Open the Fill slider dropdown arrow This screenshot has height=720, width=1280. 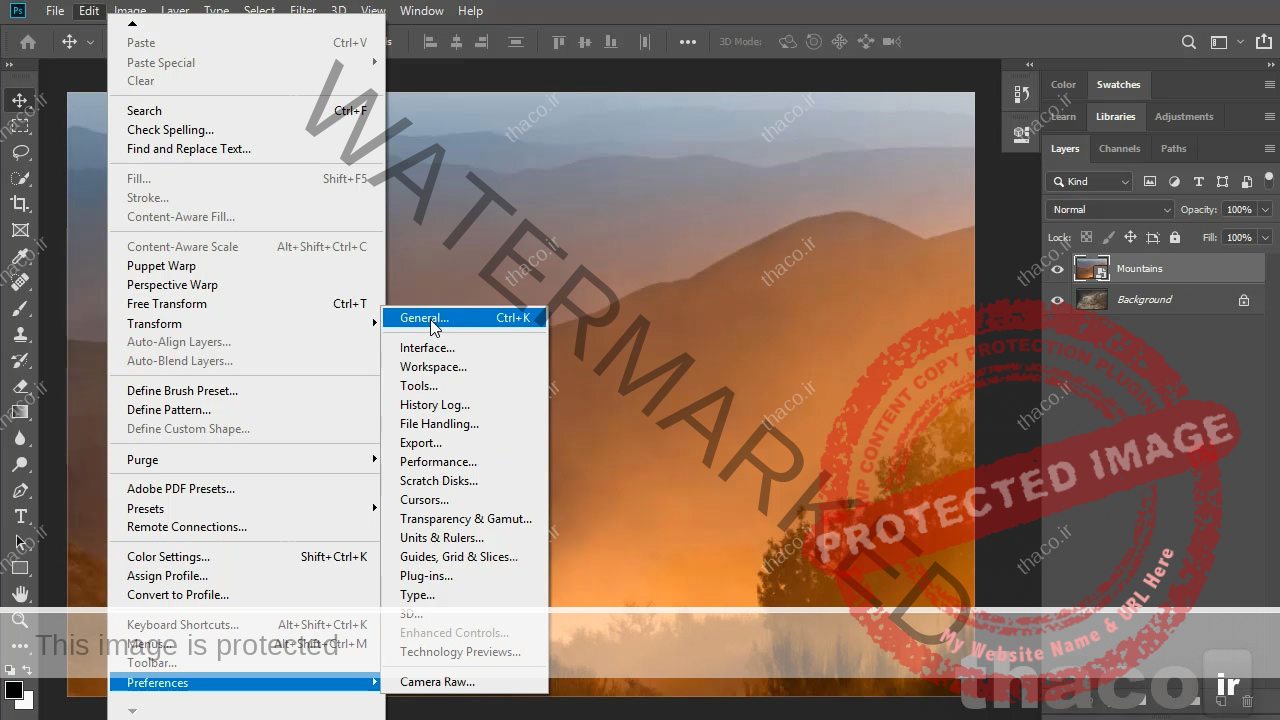coord(1265,238)
